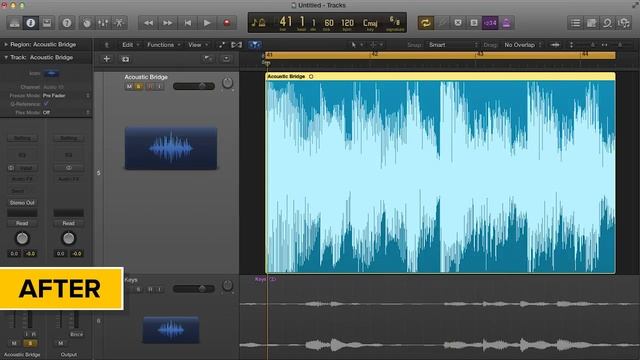Toggle the purple Metronome button
Viewport: 640px width, 360px height.
506,23
